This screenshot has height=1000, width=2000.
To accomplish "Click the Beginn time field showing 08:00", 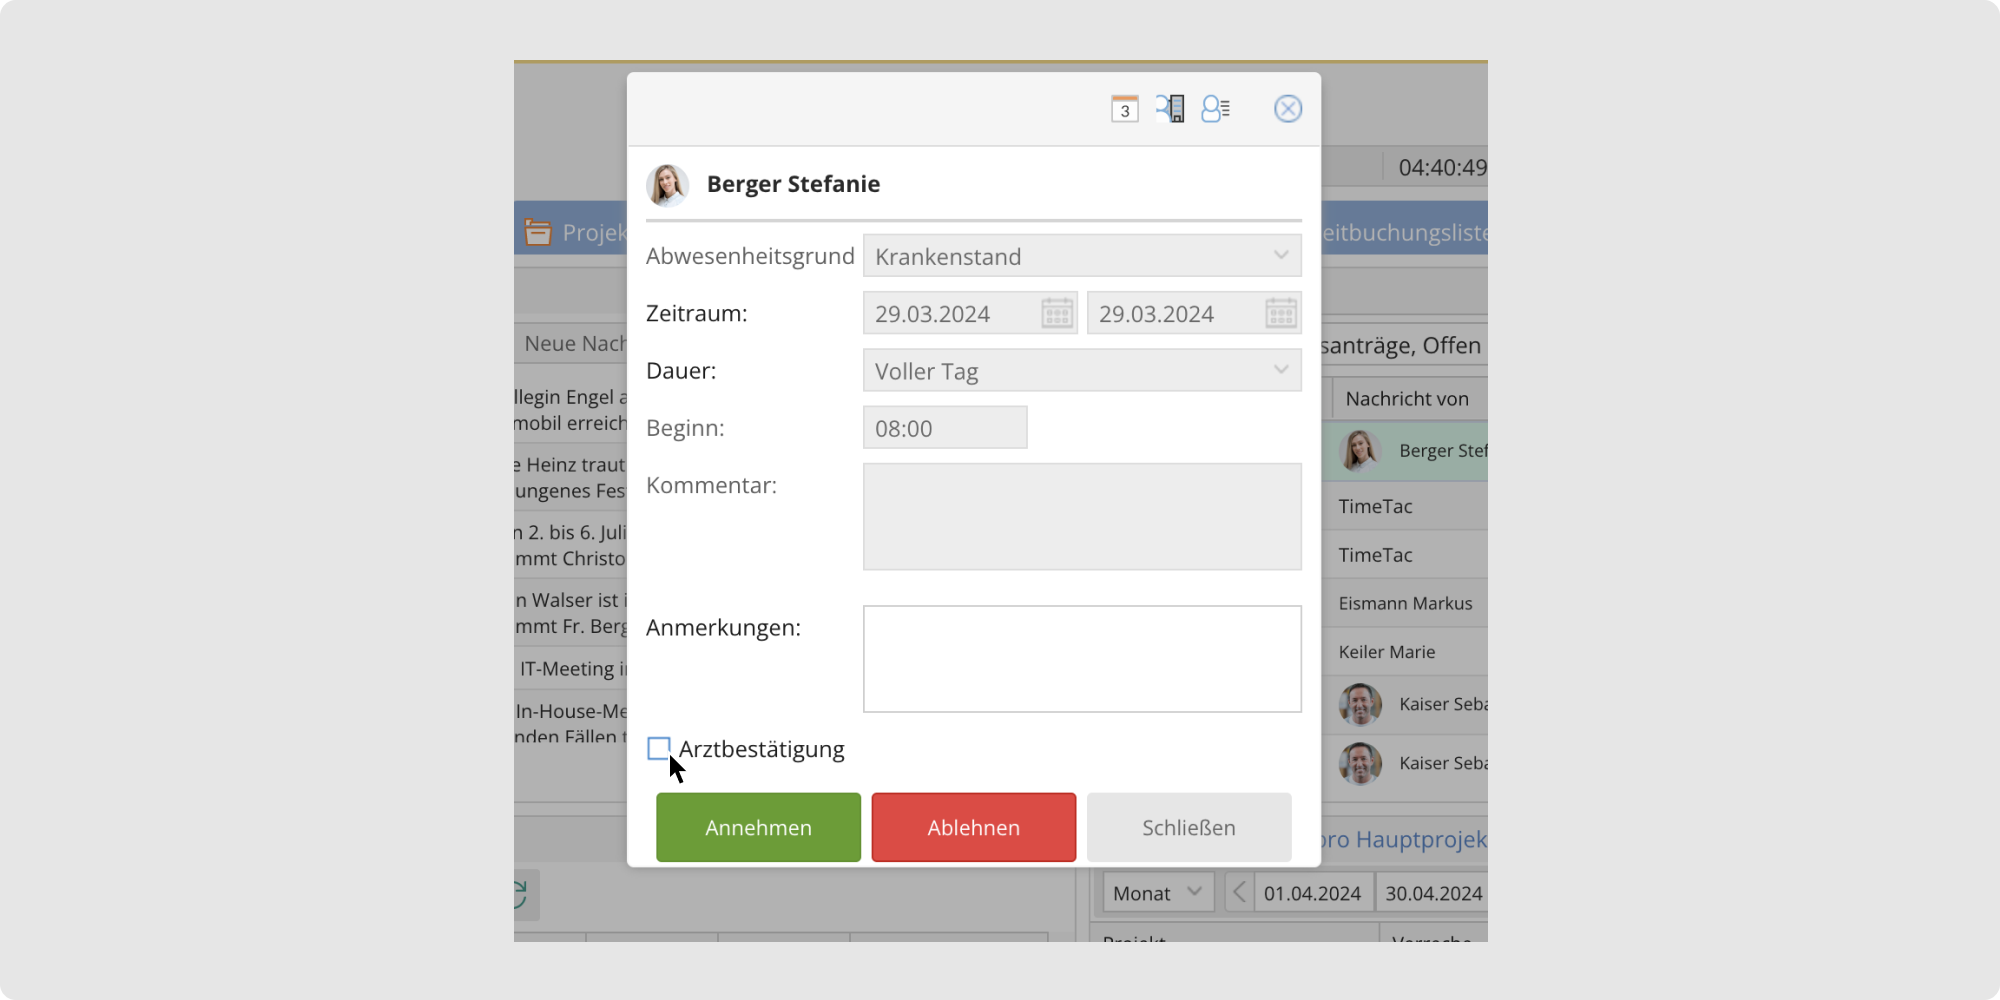I will (x=944, y=428).
